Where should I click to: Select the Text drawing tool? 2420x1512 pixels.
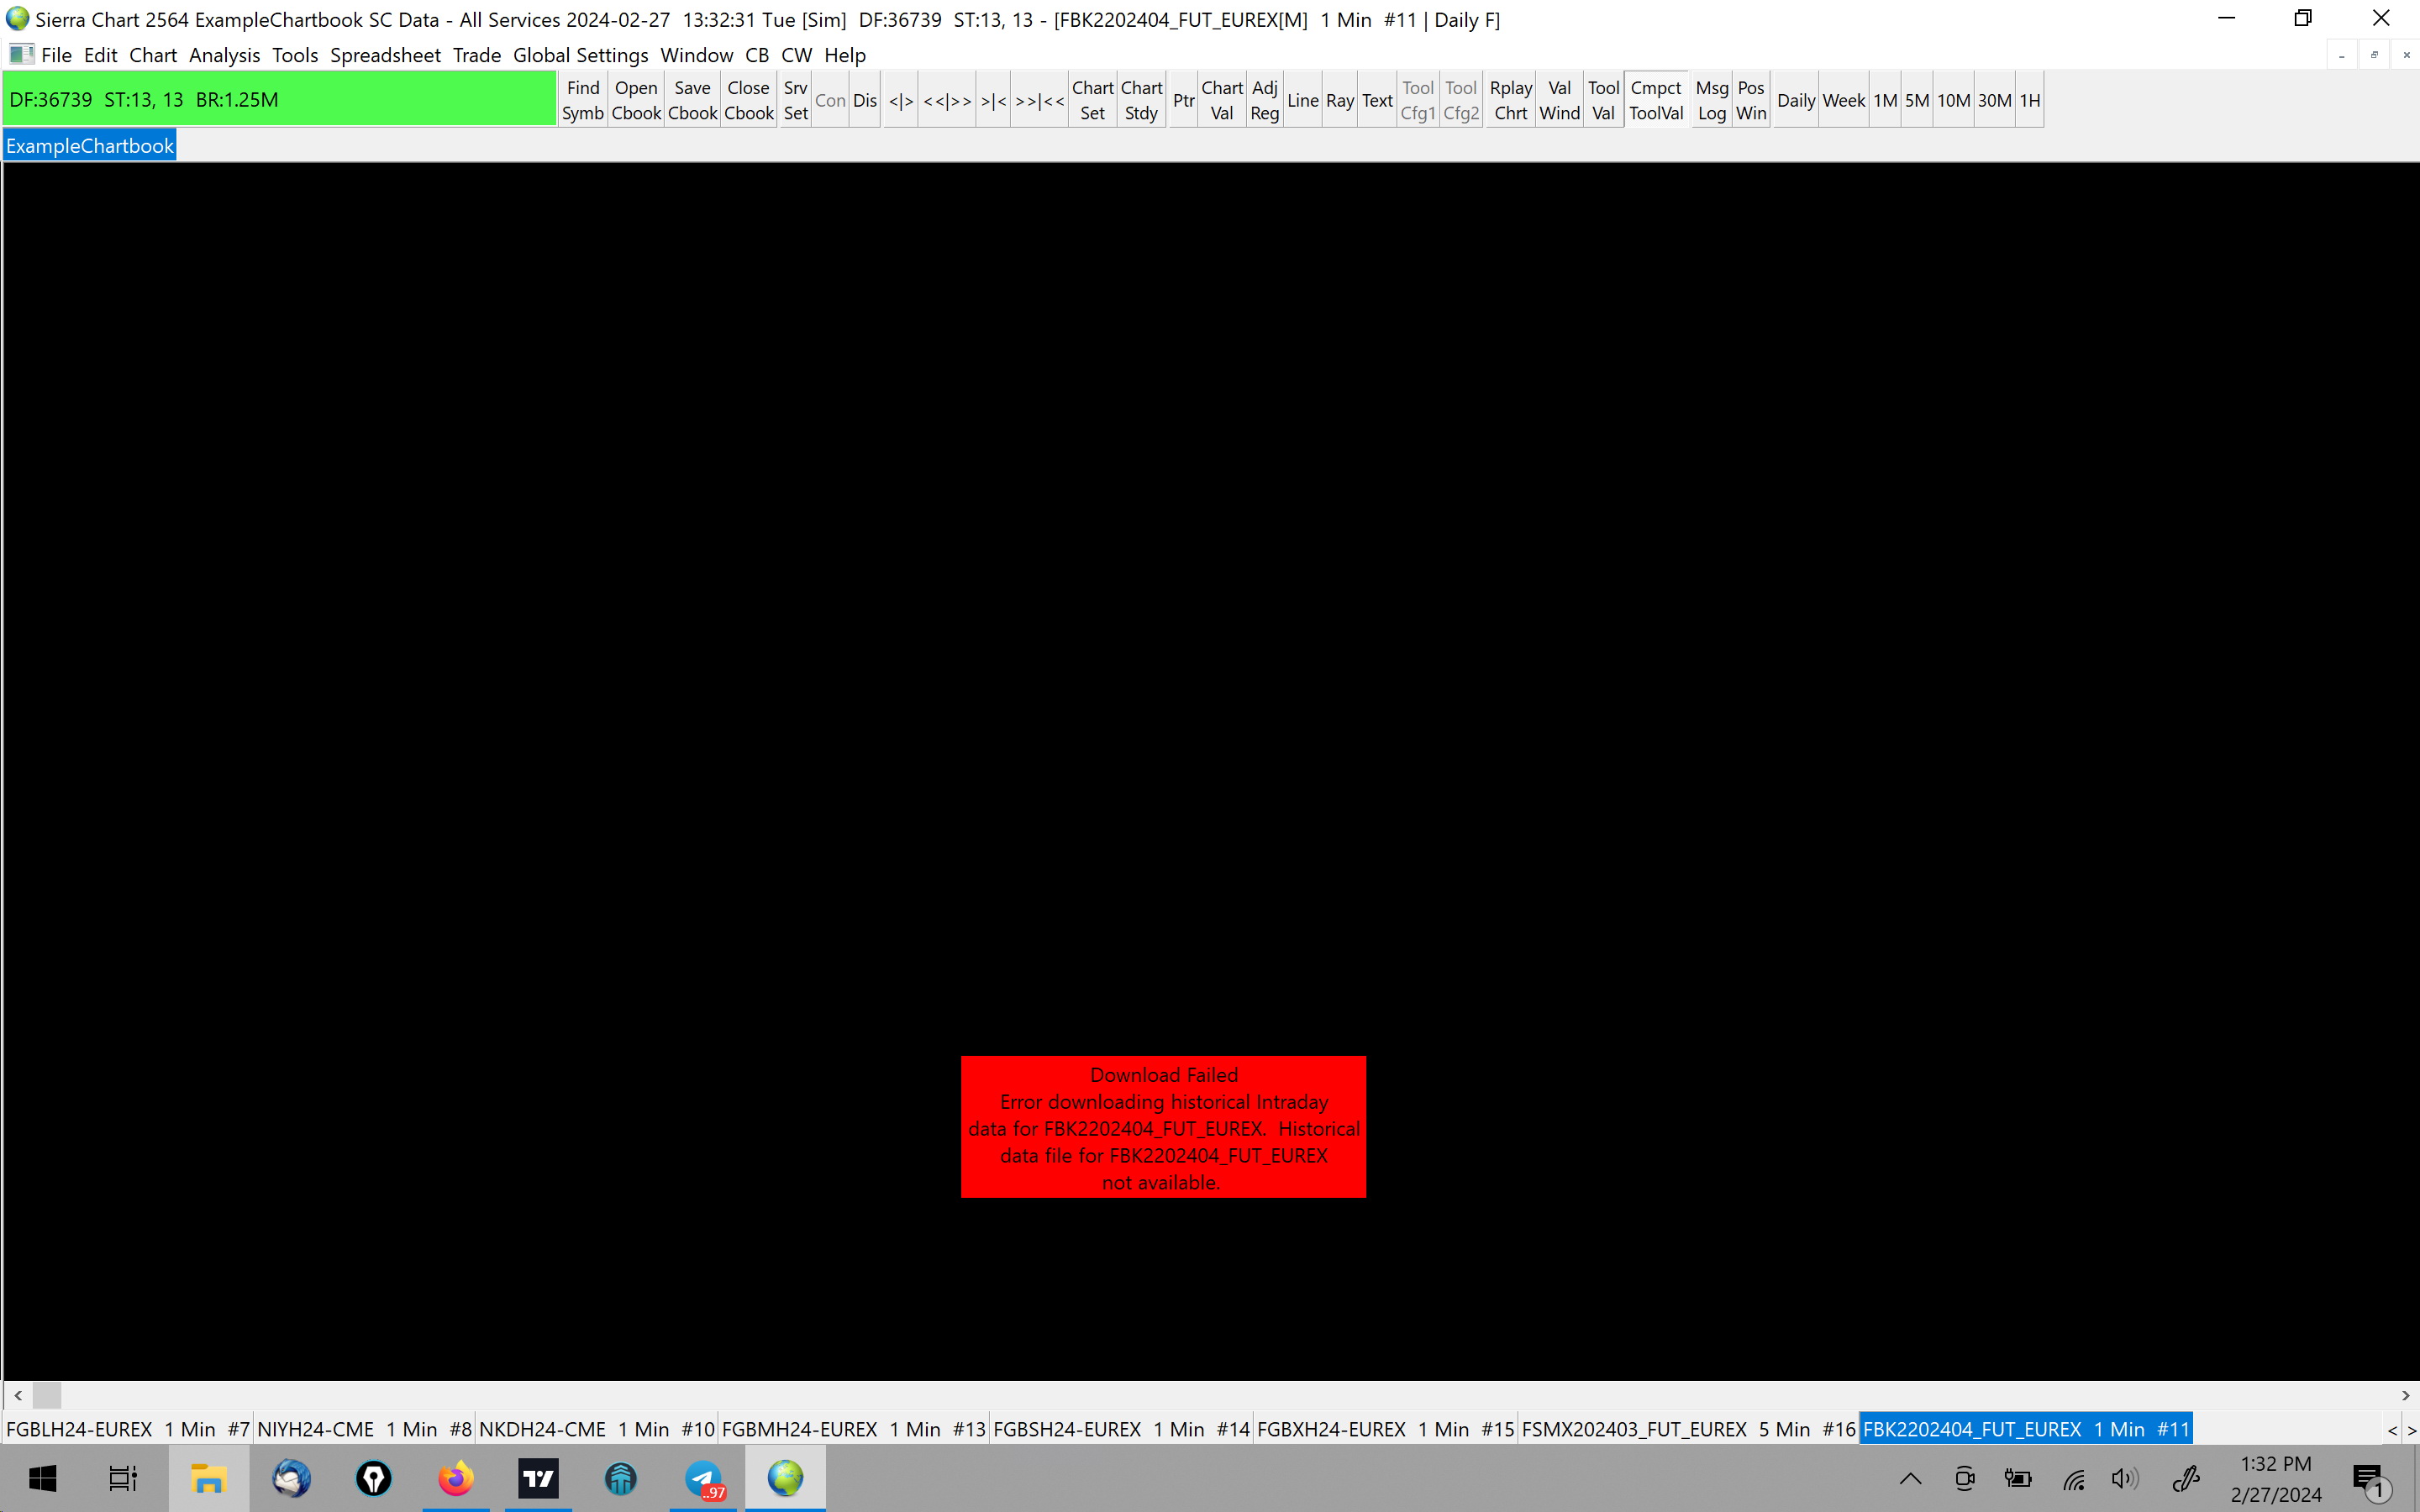click(x=1377, y=100)
